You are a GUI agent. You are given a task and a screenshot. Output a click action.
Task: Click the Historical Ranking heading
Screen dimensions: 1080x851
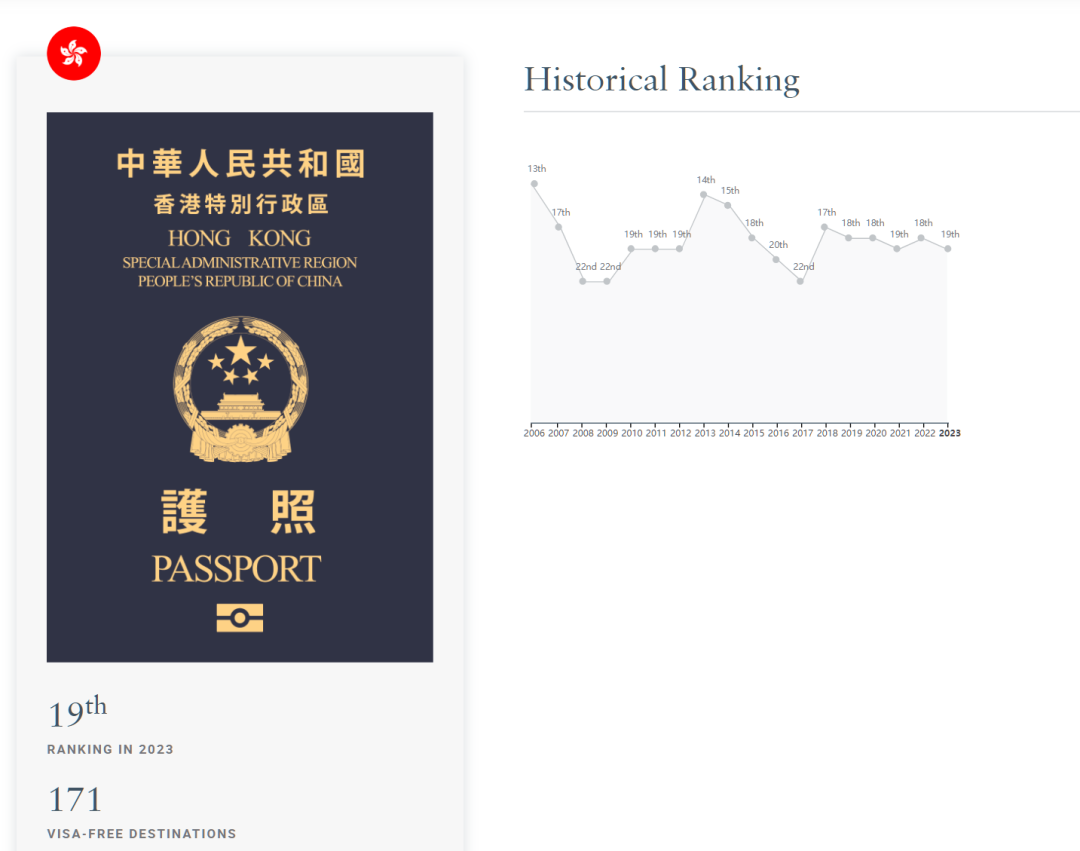pyautogui.click(x=662, y=79)
